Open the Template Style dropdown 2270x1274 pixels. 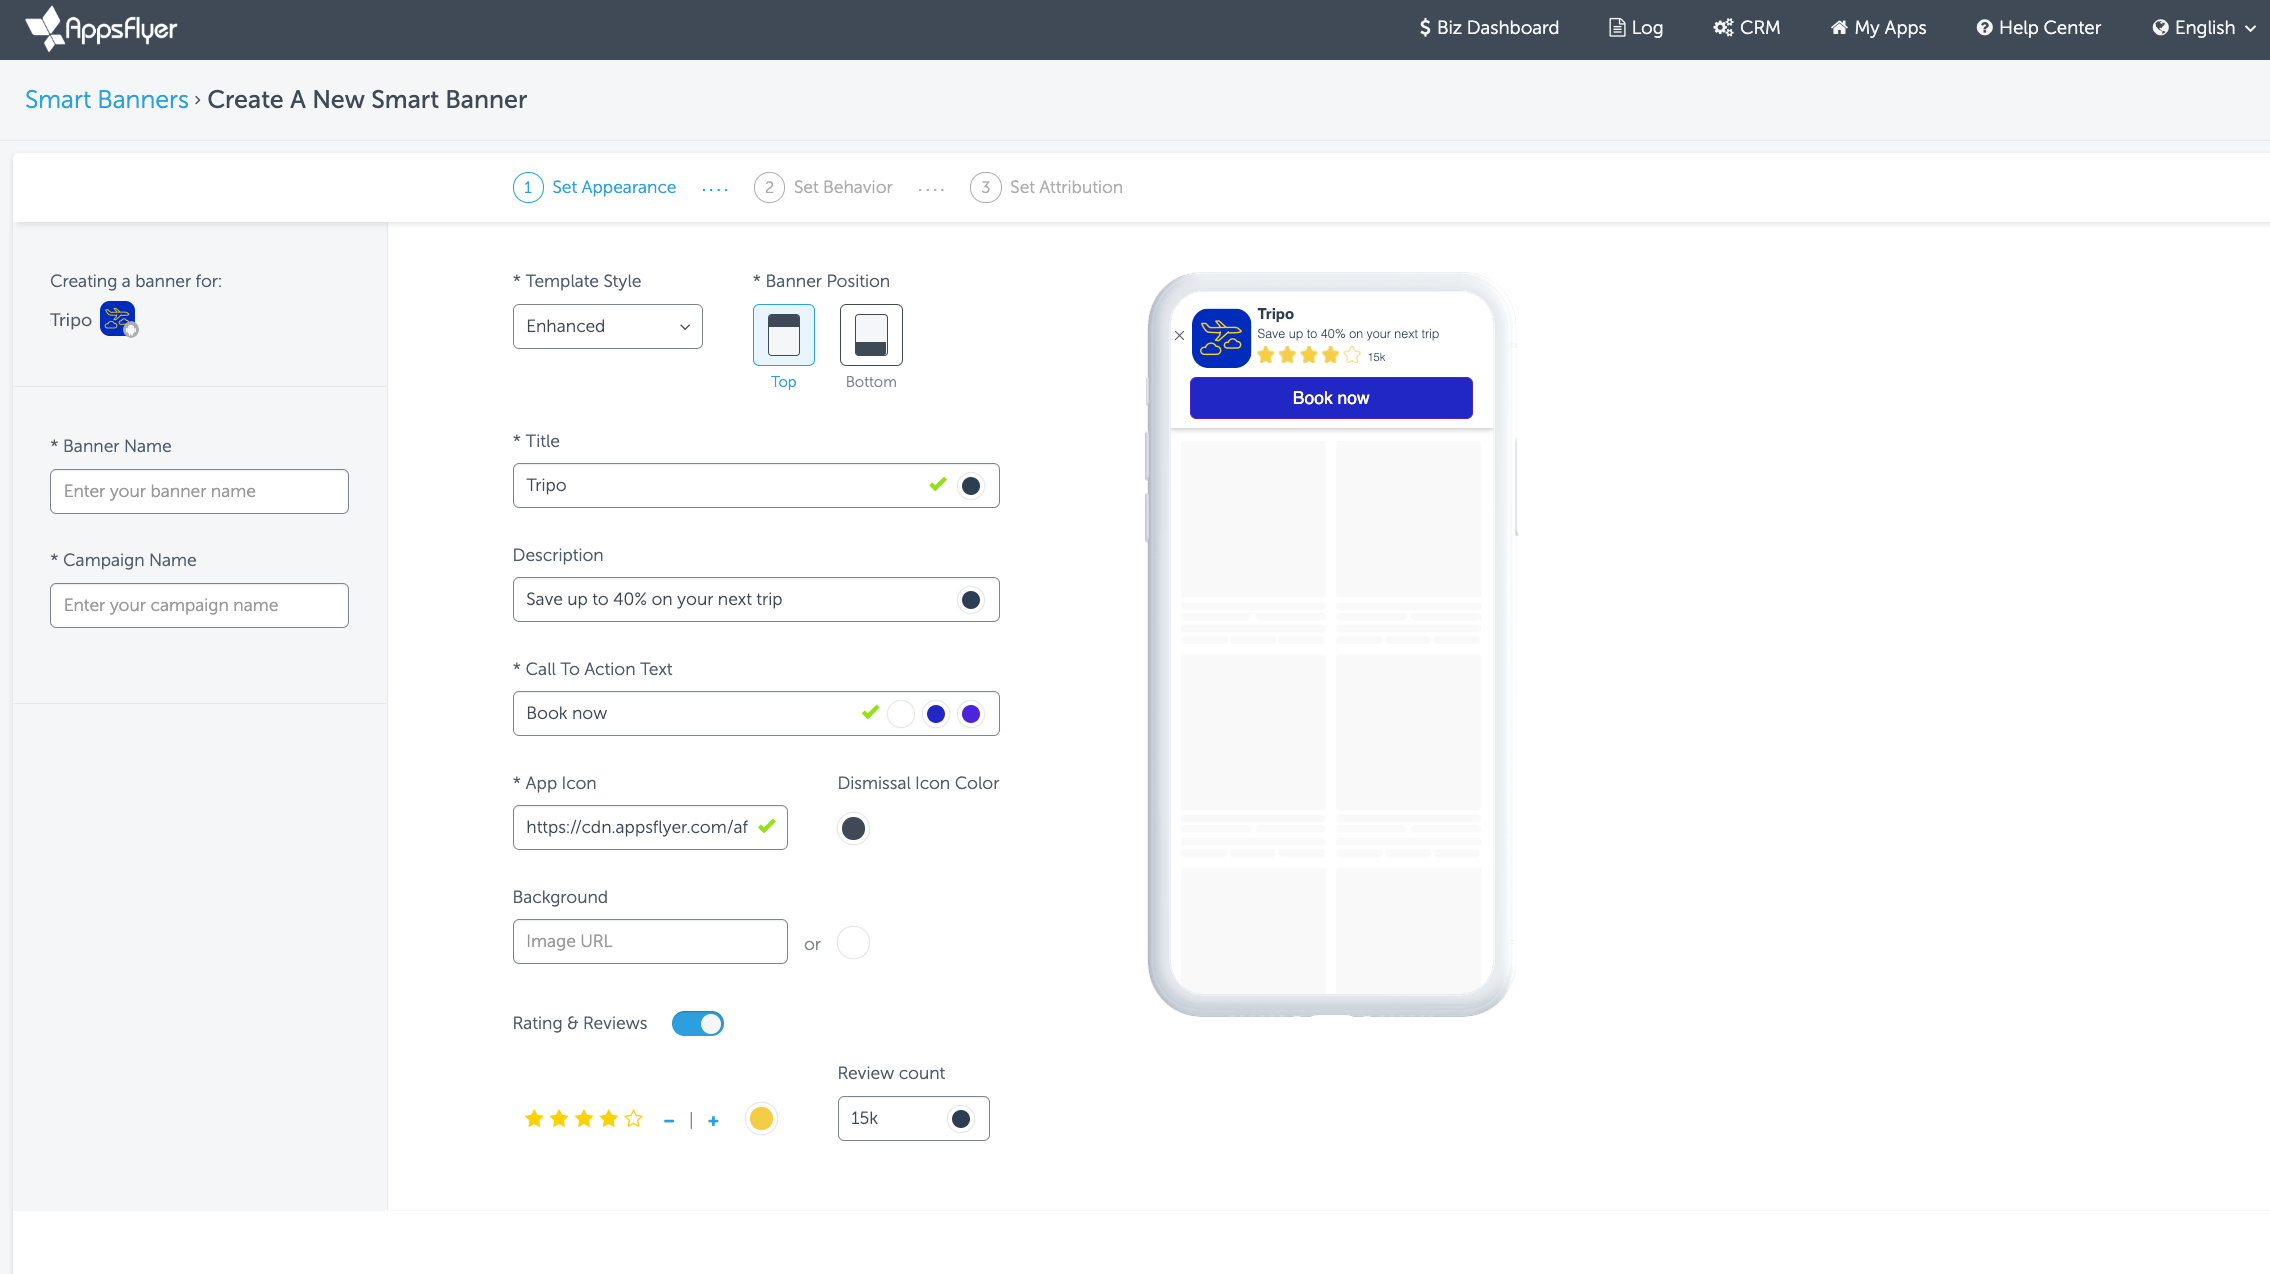607,326
